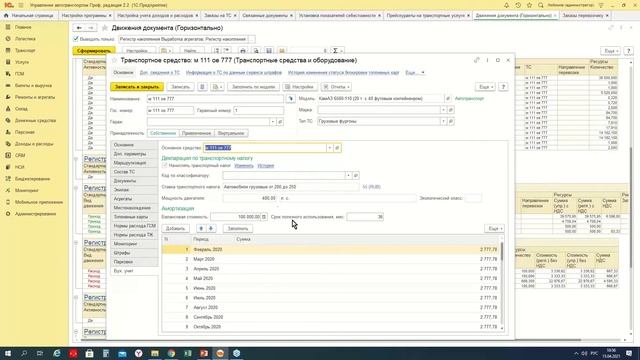This screenshot has height=360, width=640.
Task: Switch to Связанные документы tab
Action: pos(267,15)
